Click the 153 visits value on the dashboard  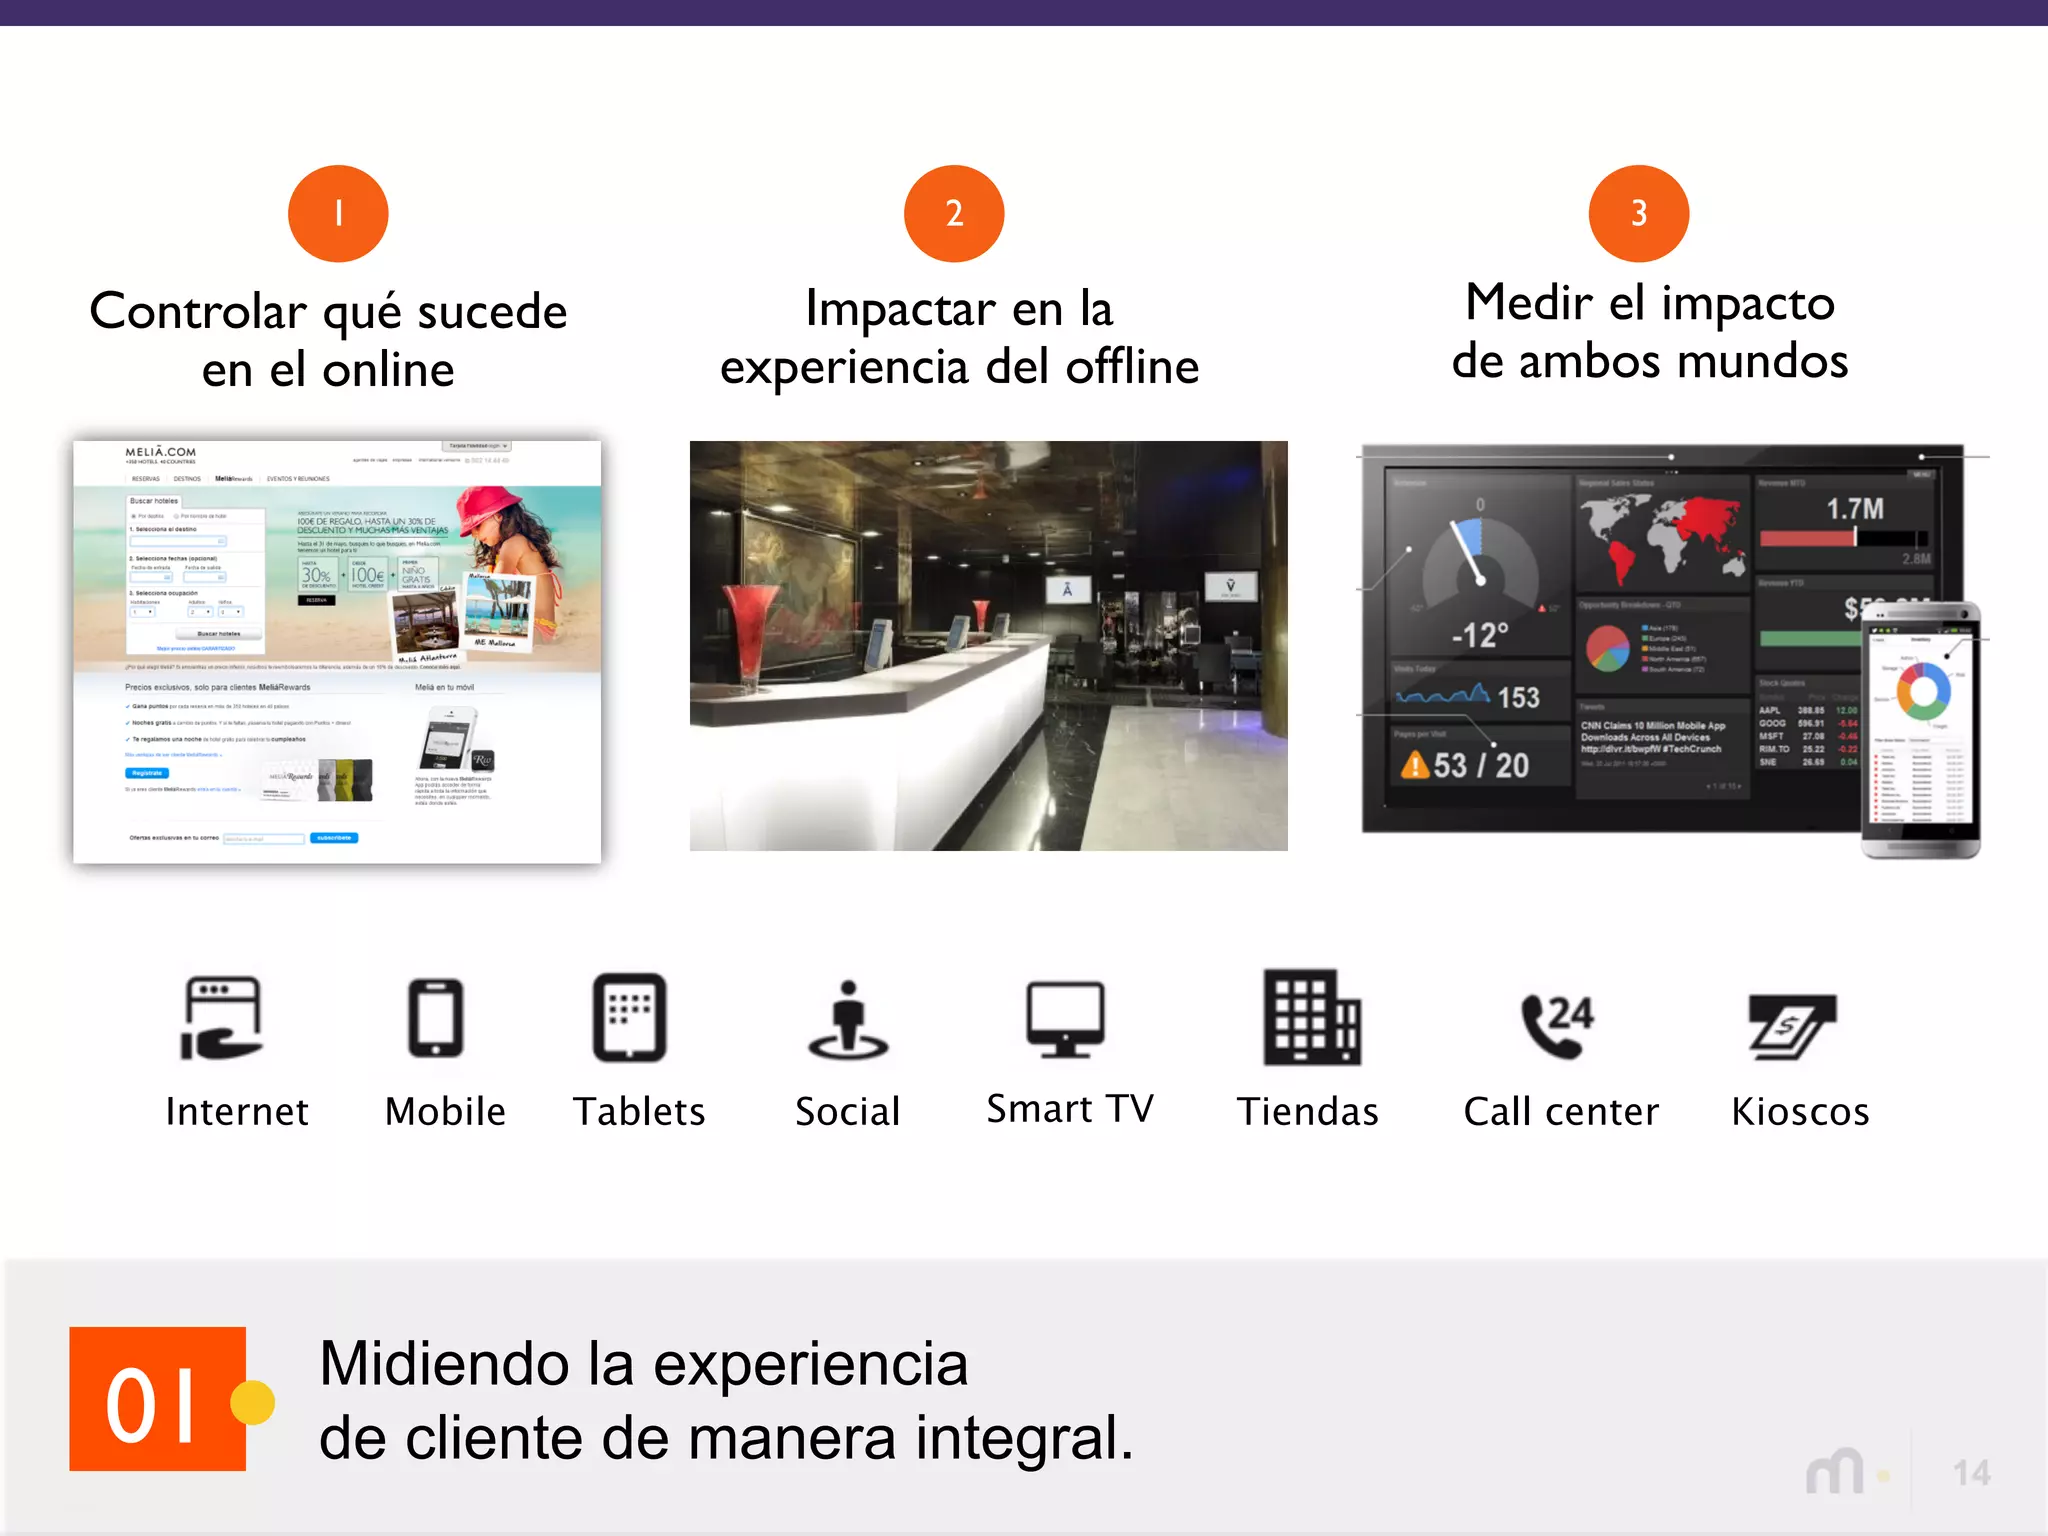1518,698
